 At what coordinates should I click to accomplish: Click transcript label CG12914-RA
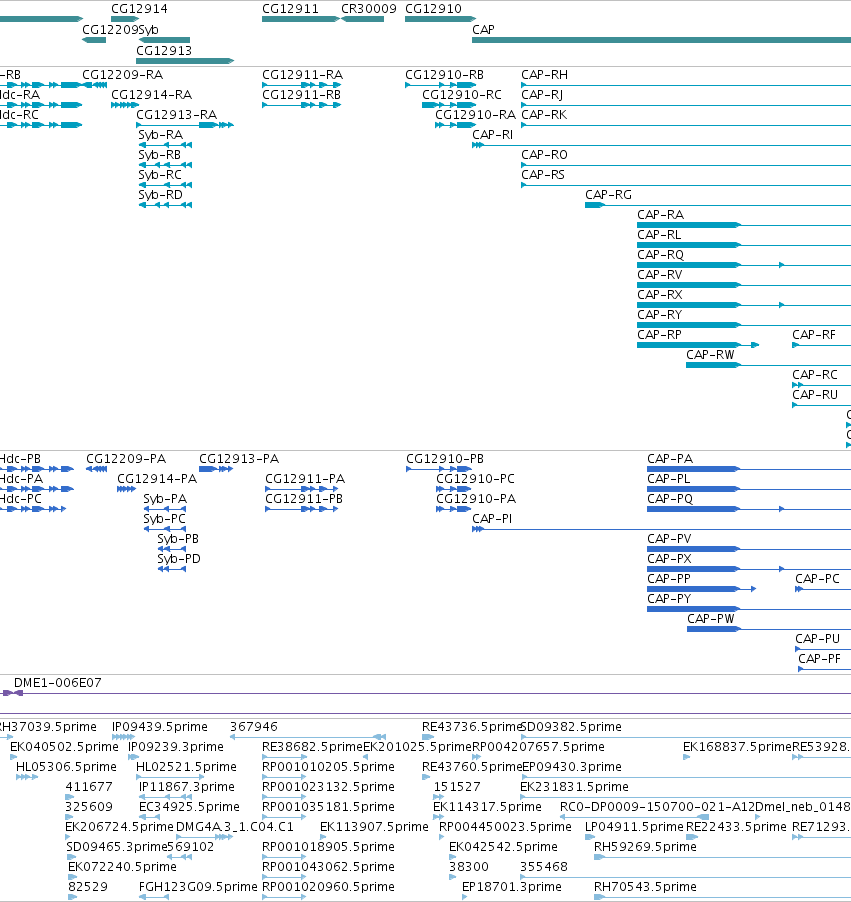[151, 94]
